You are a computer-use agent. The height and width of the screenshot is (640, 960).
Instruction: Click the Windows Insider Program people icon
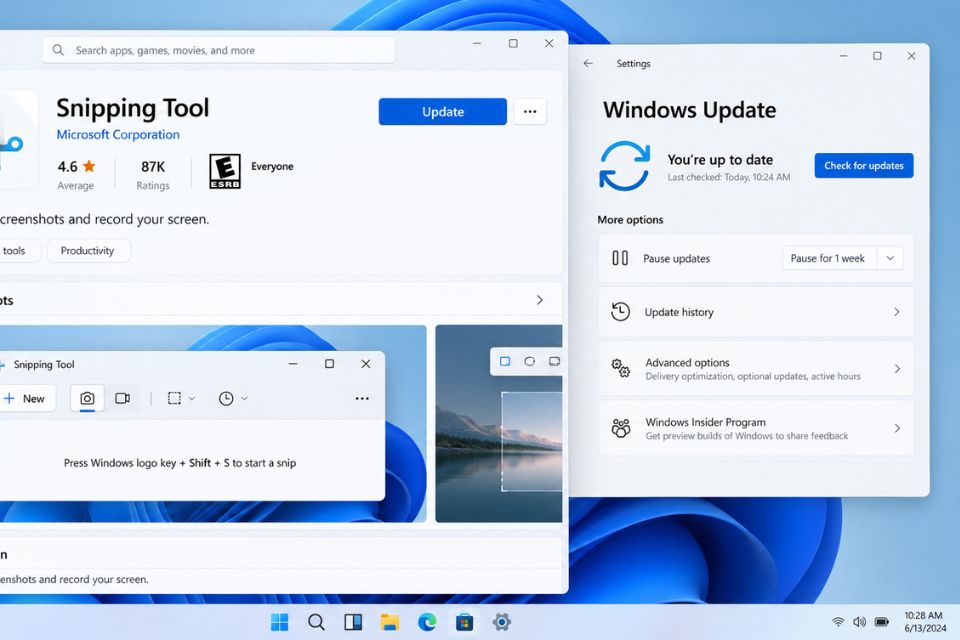tap(620, 427)
